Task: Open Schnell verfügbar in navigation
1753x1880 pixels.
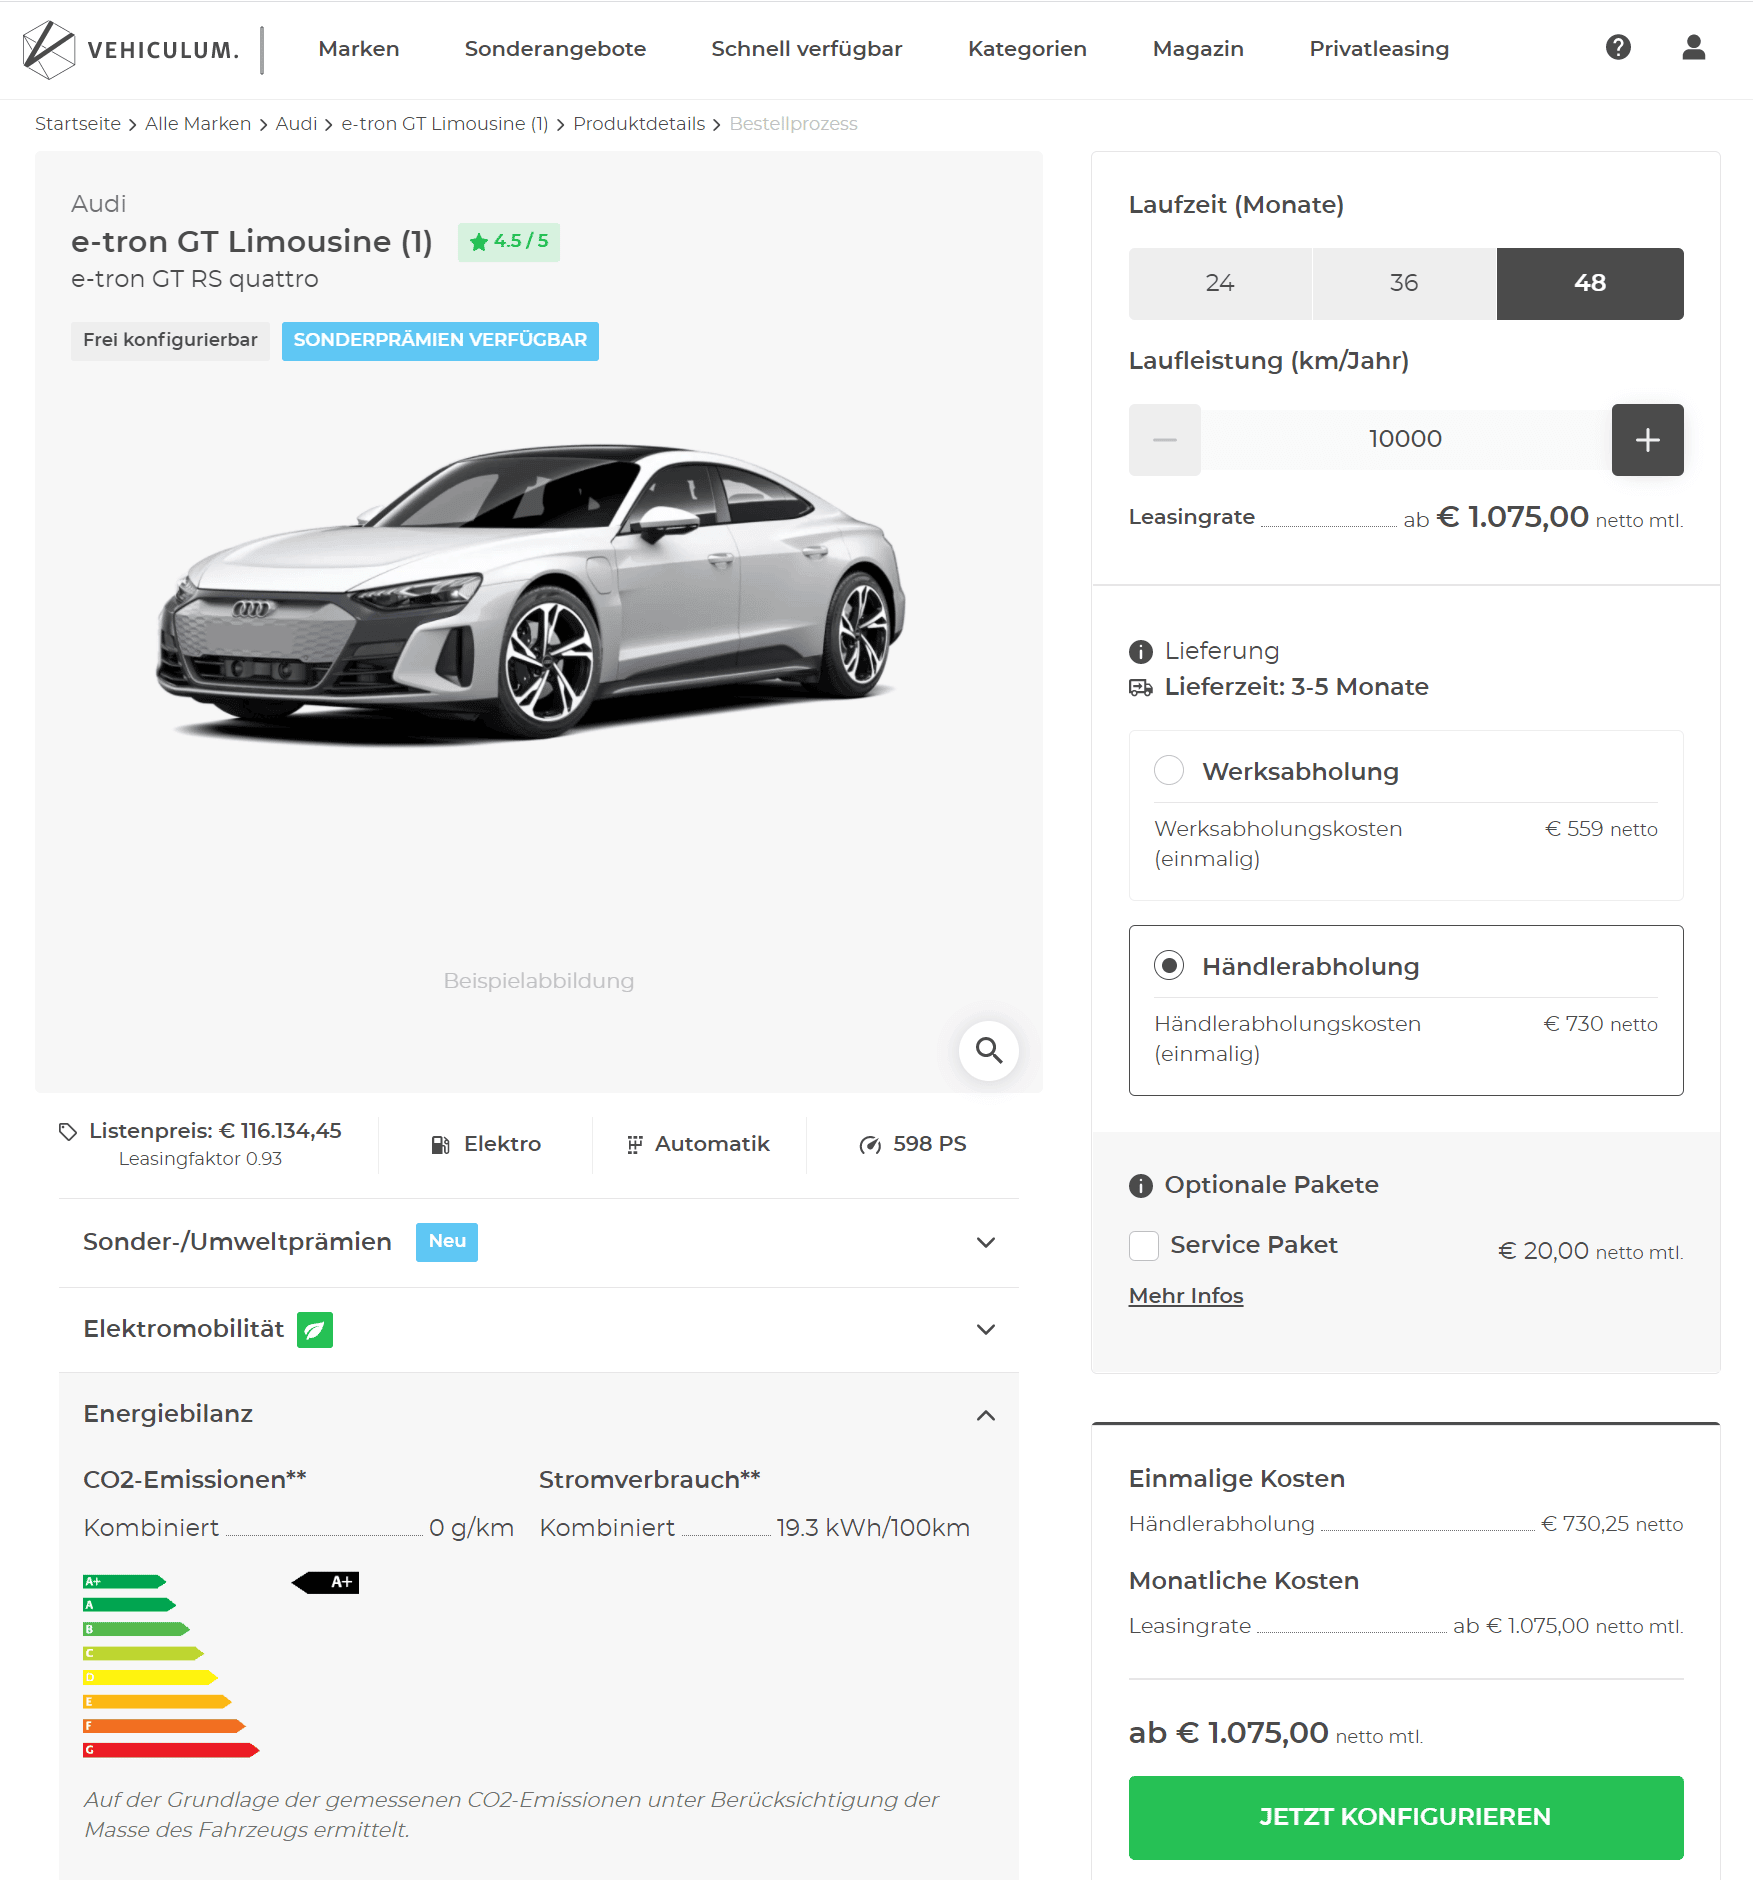Action: coord(807,49)
